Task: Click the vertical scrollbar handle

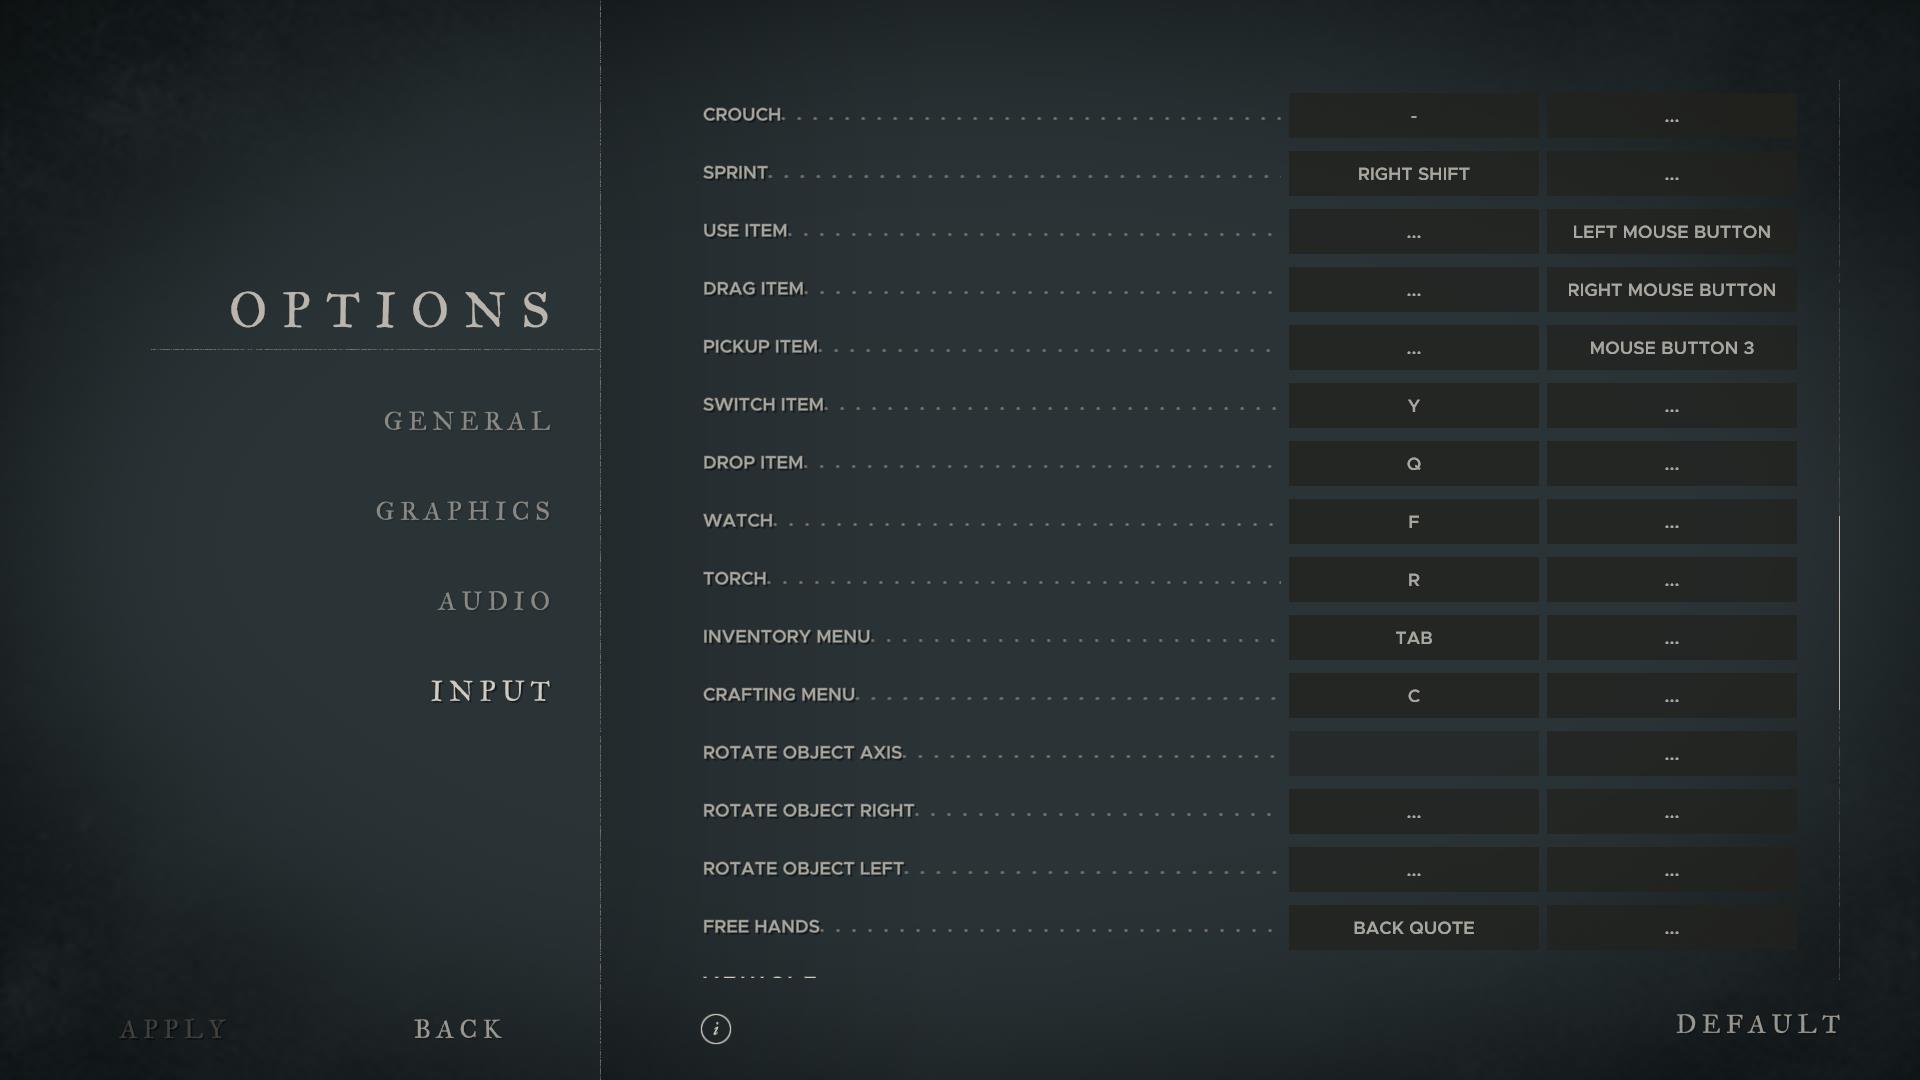Action: [1839, 612]
